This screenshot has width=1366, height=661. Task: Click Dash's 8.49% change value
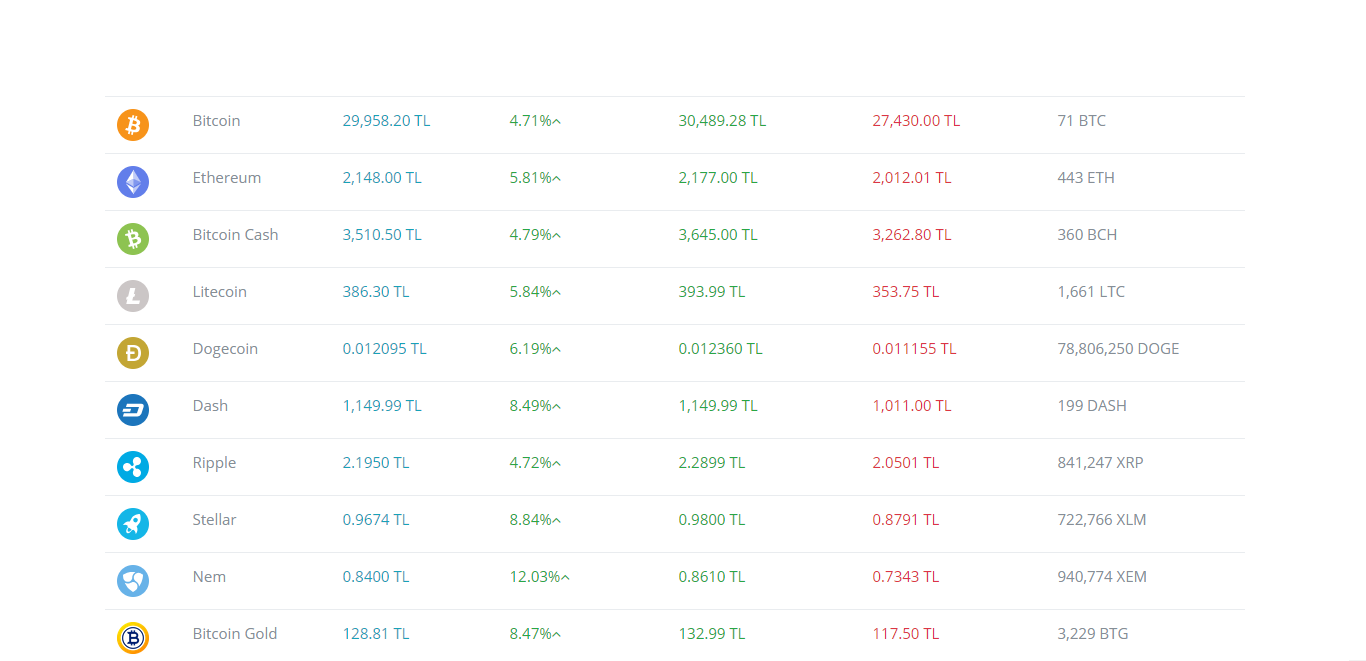535,406
